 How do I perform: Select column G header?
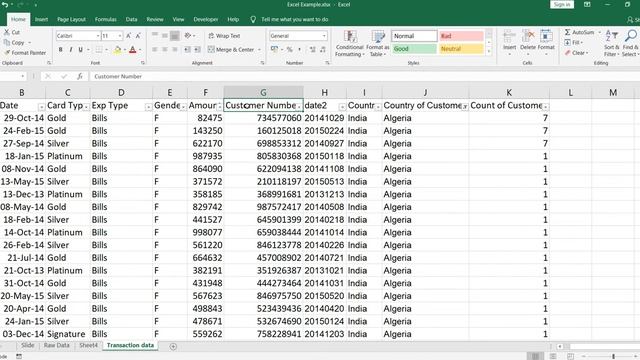(263, 93)
